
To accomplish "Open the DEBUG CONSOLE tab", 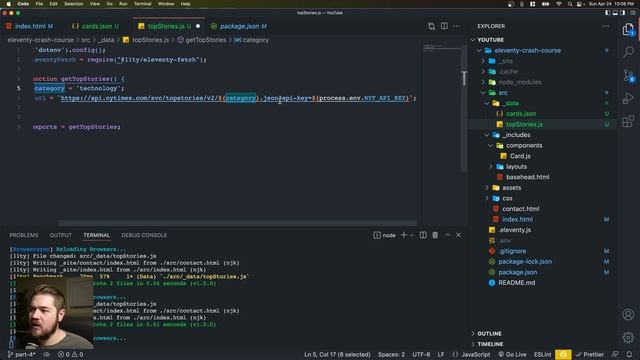I will (144, 235).
